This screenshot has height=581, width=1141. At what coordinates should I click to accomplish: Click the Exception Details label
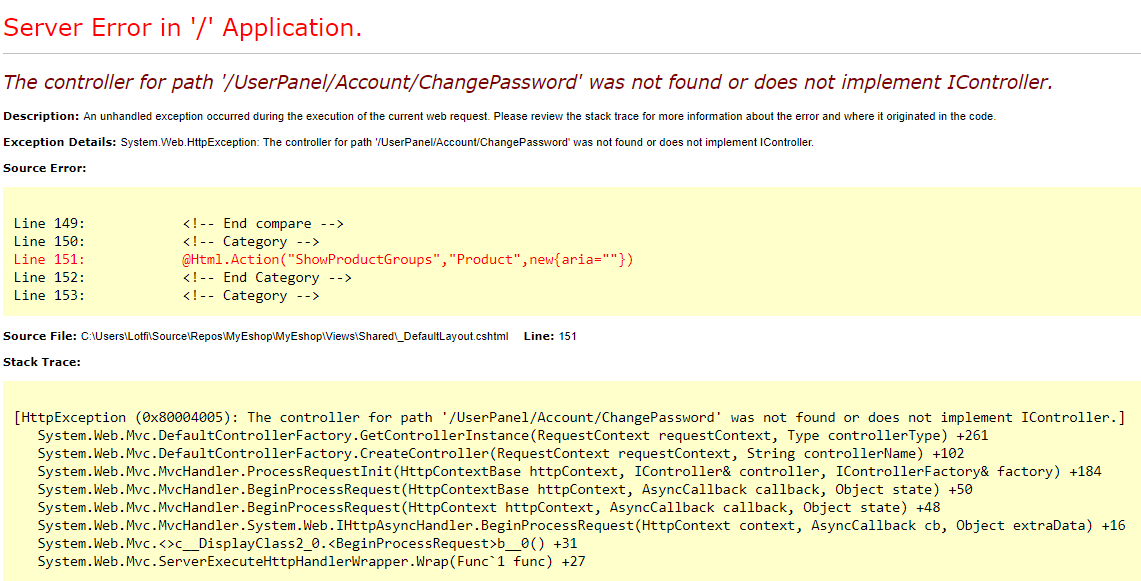[x=60, y=142]
